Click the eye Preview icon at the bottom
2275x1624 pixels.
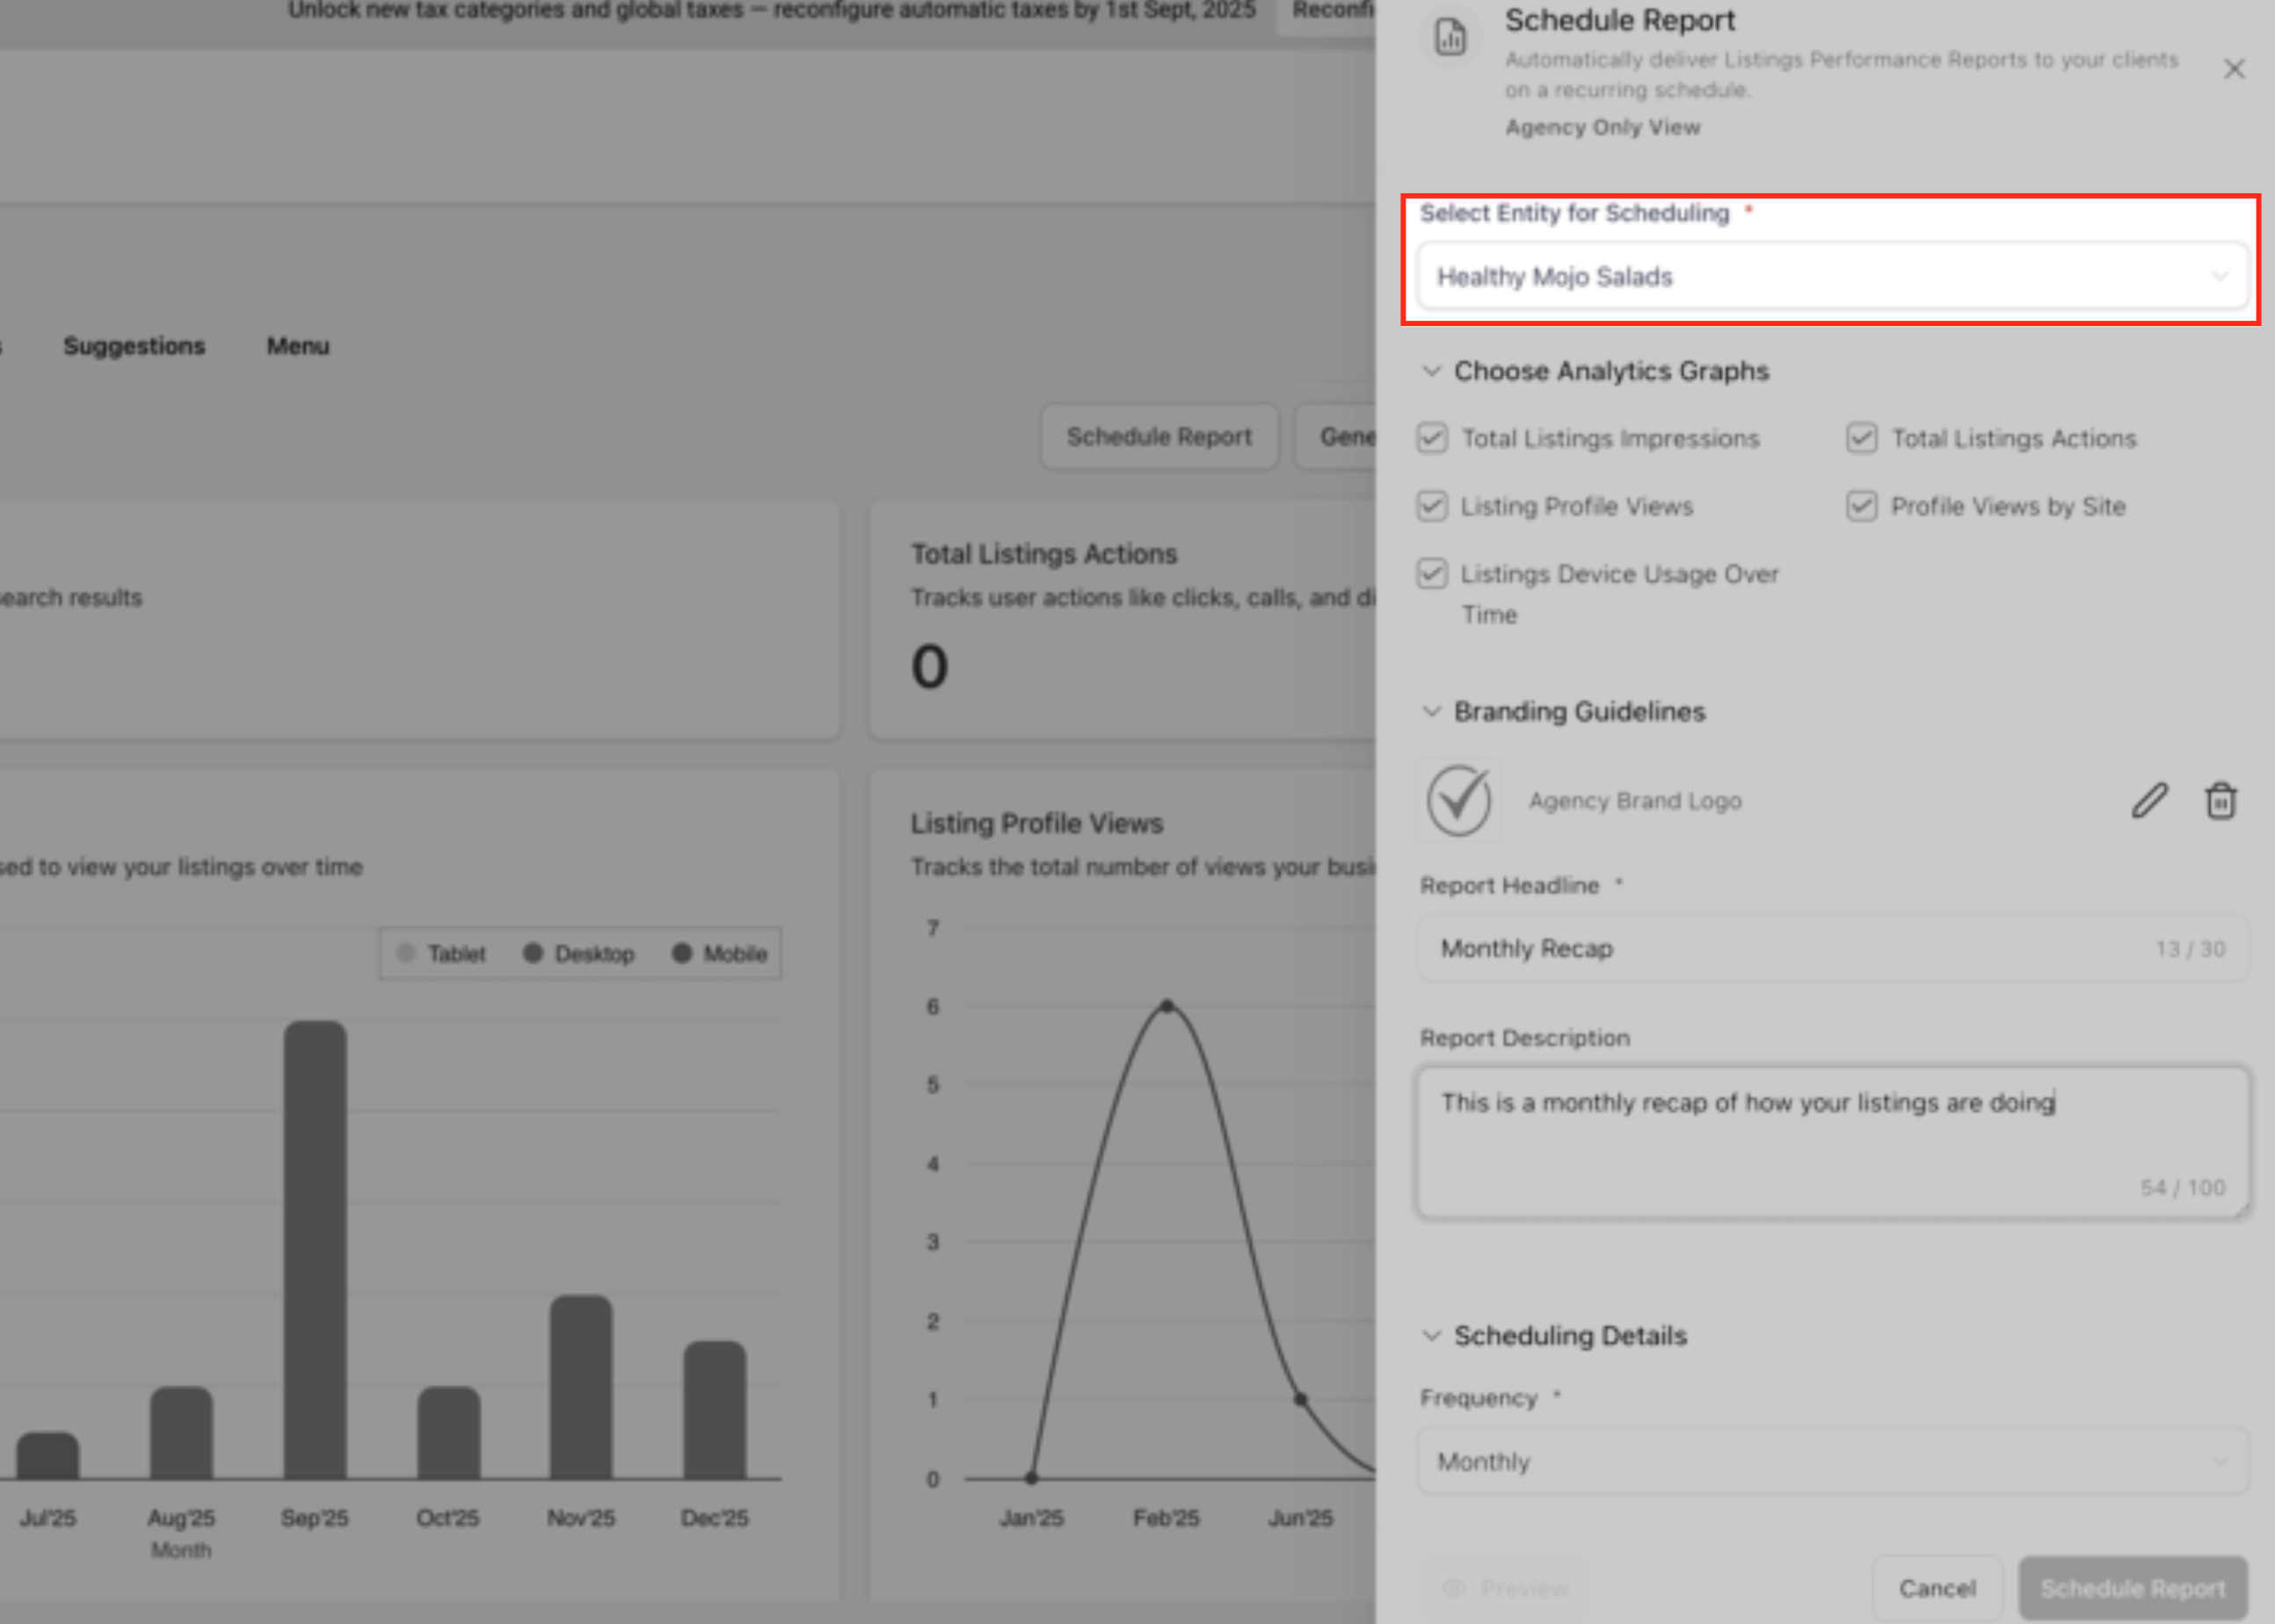tap(1454, 1588)
